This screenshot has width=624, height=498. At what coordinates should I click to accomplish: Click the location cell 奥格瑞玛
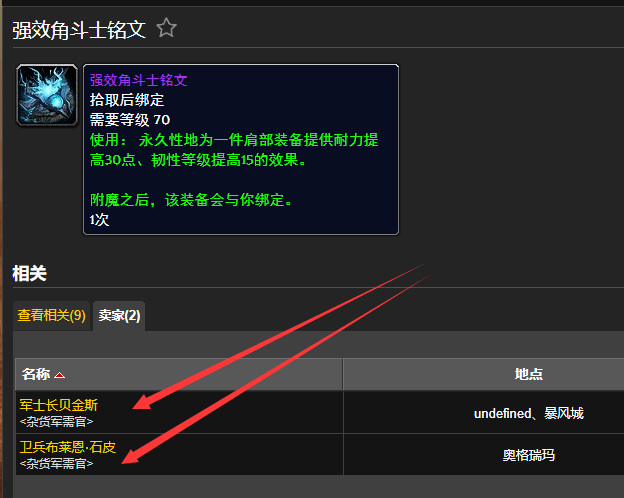(x=528, y=455)
